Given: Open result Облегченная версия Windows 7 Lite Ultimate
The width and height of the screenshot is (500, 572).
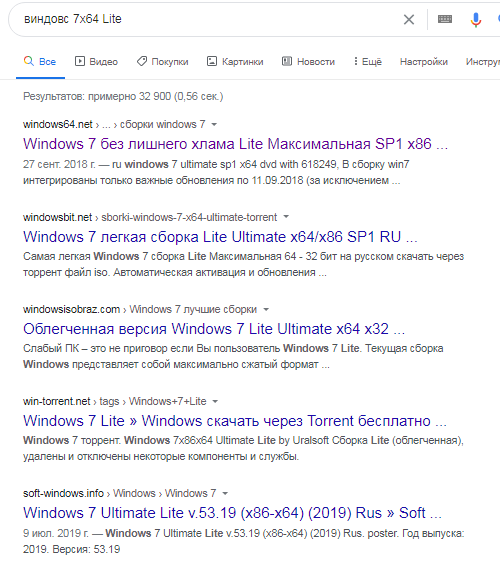Looking at the screenshot, I should click(214, 329).
